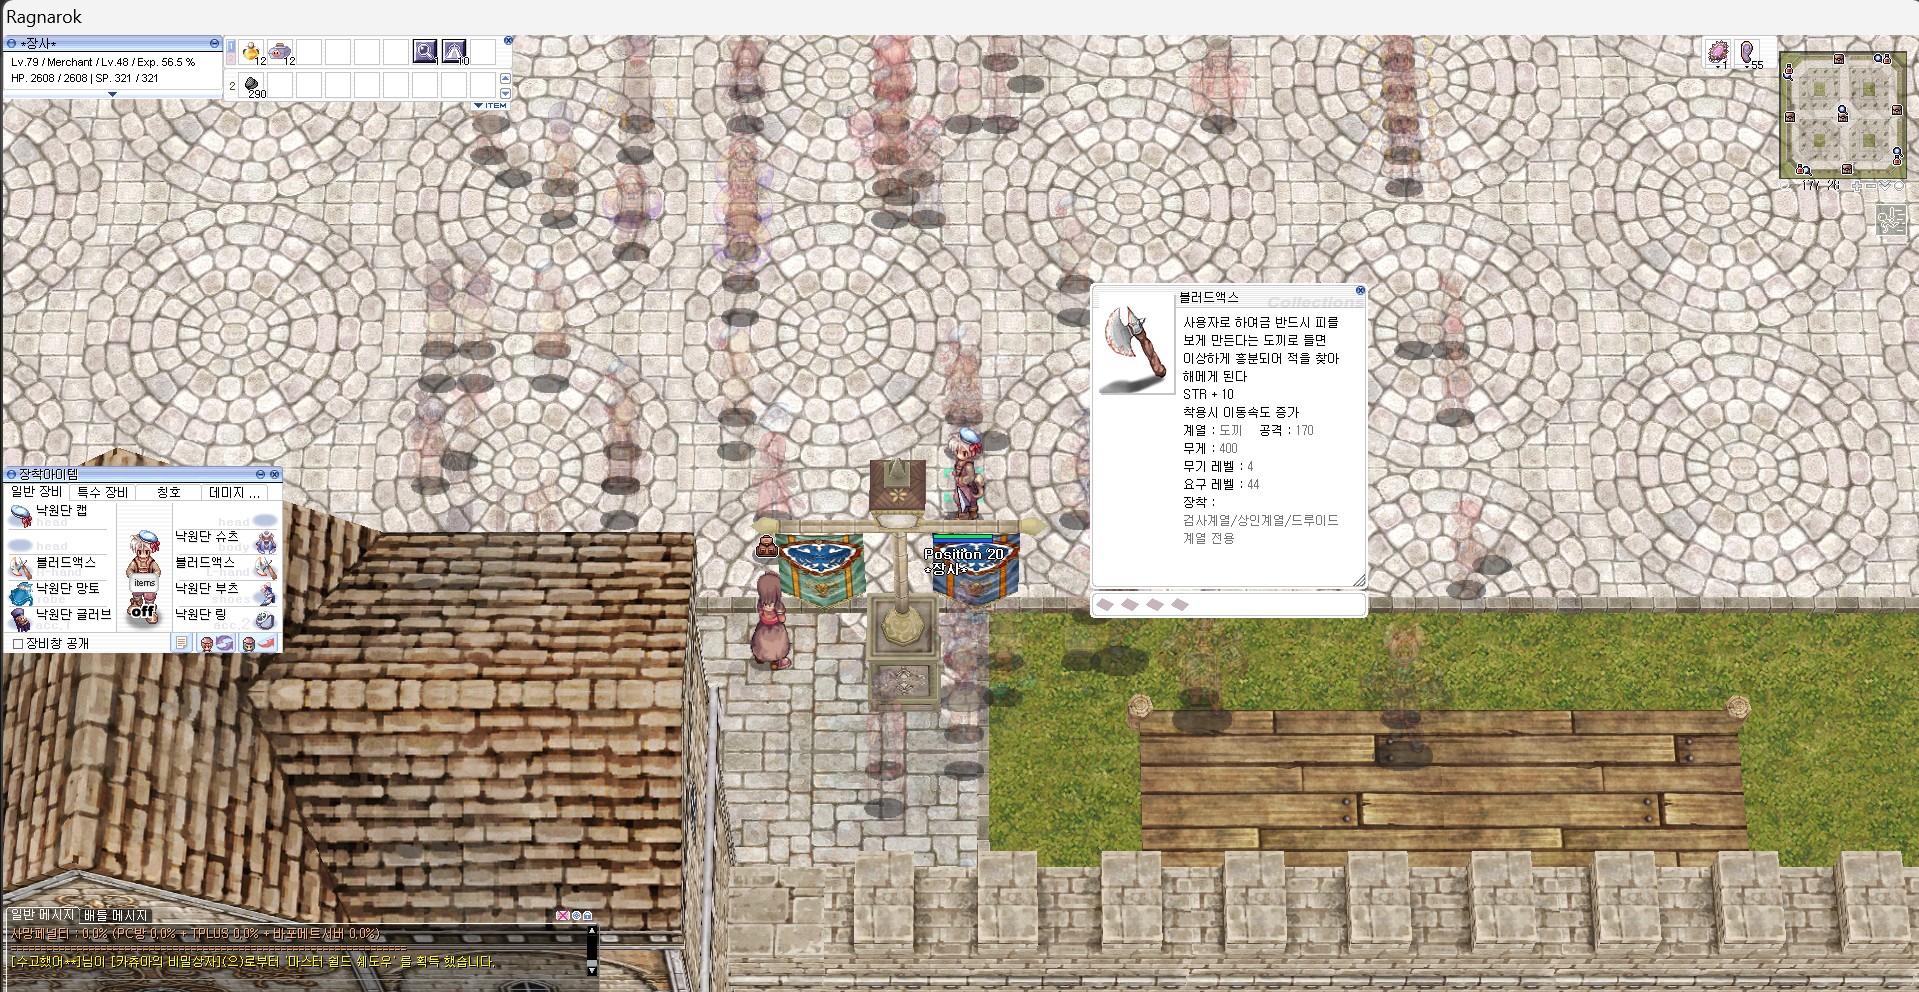Use the dark stone item with count 290
The width and height of the screenshot is (1919, 992).
point(252,85)
